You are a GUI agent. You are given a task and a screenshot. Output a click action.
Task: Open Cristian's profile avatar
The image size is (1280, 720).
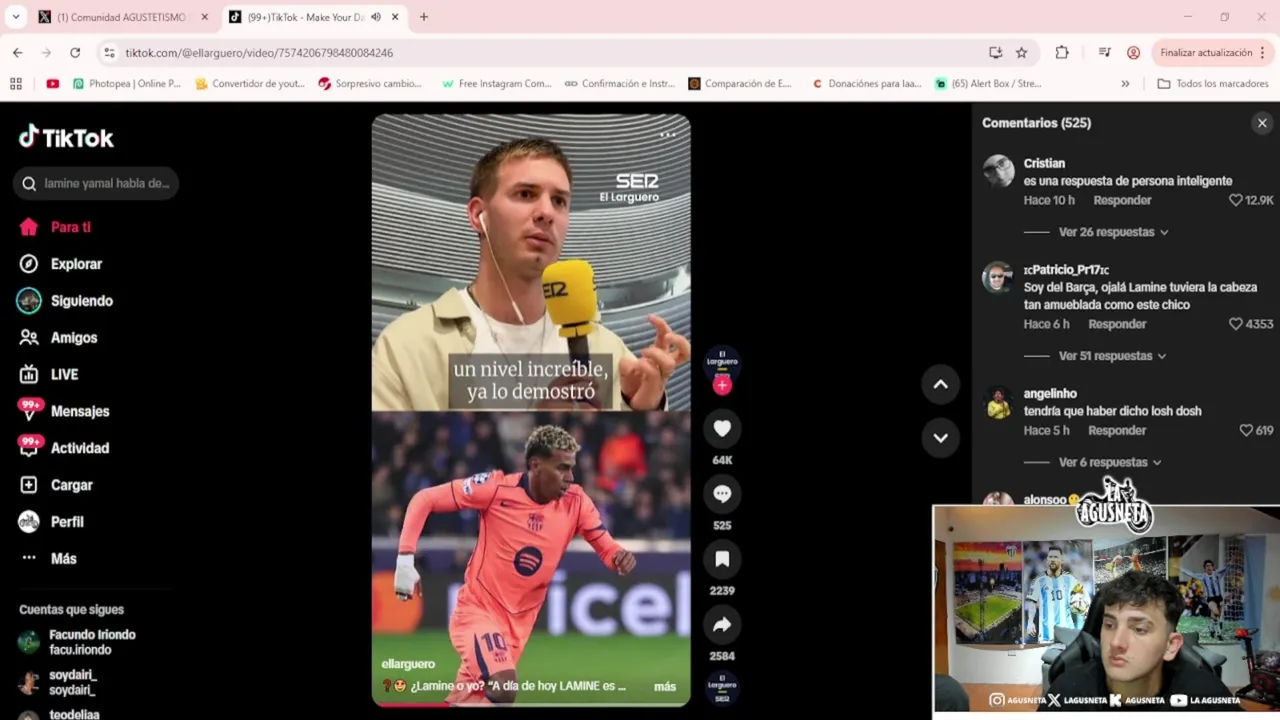tap(998, 171)
